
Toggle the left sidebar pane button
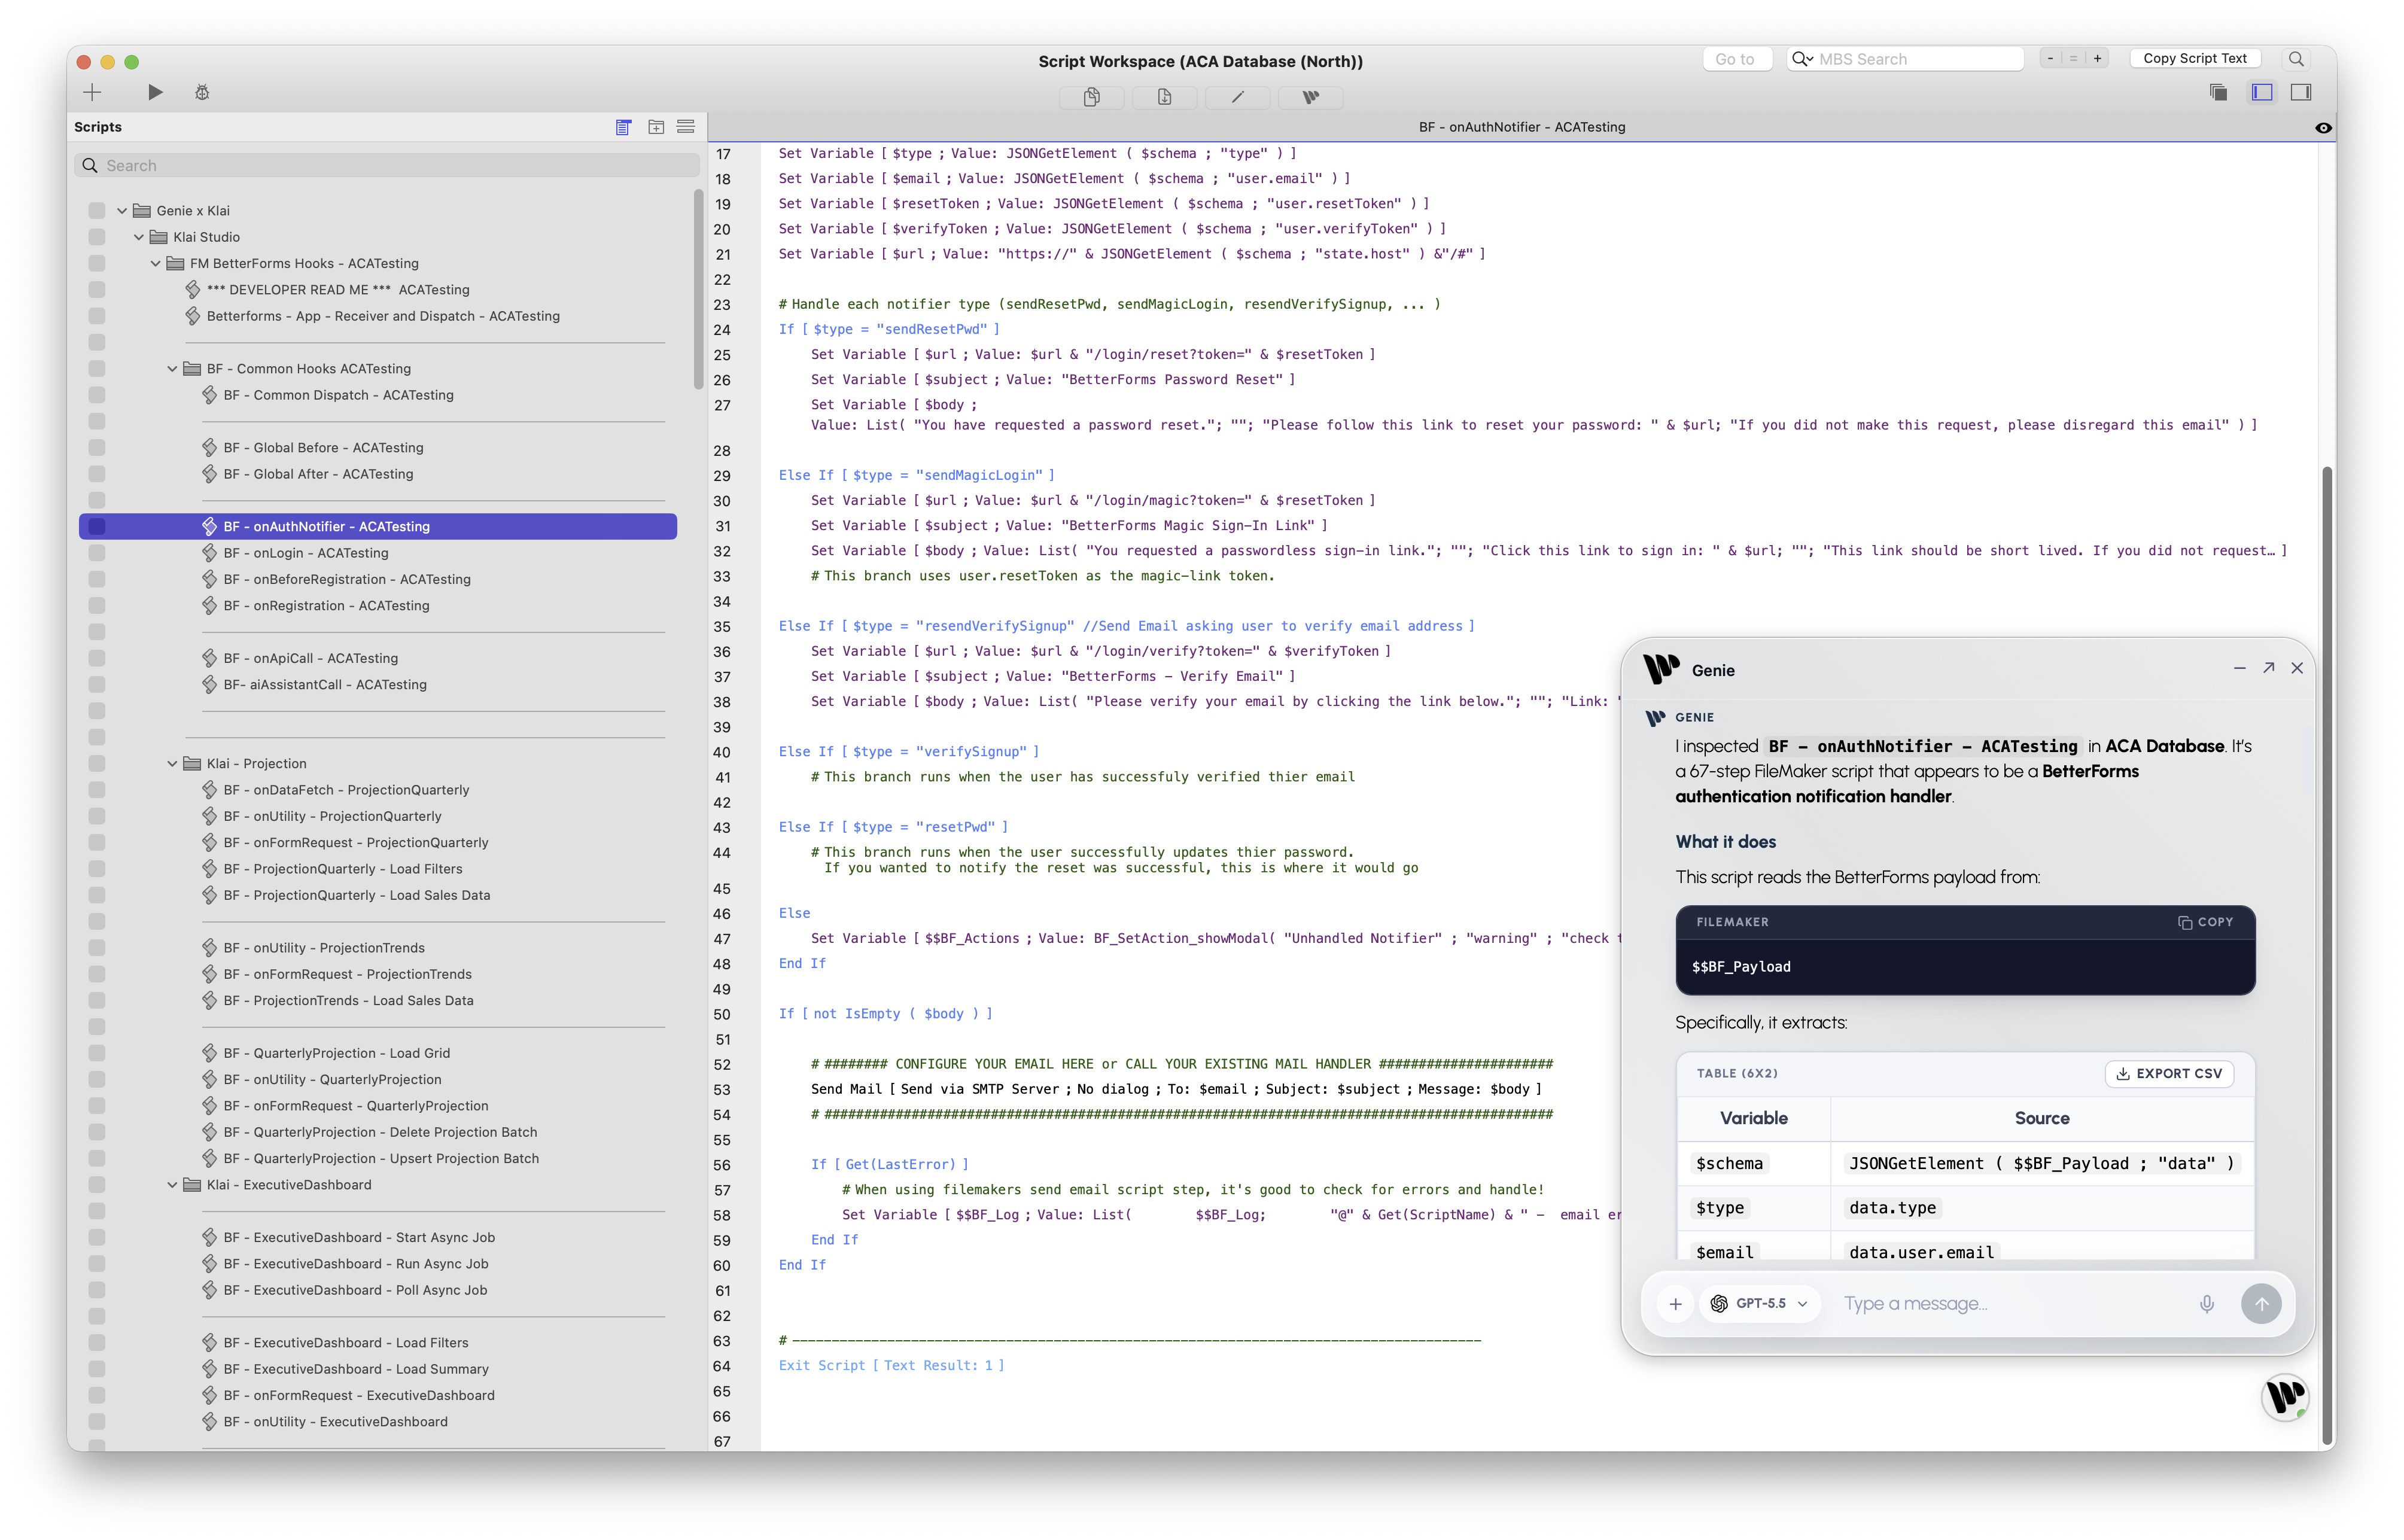pos(2262,93)
